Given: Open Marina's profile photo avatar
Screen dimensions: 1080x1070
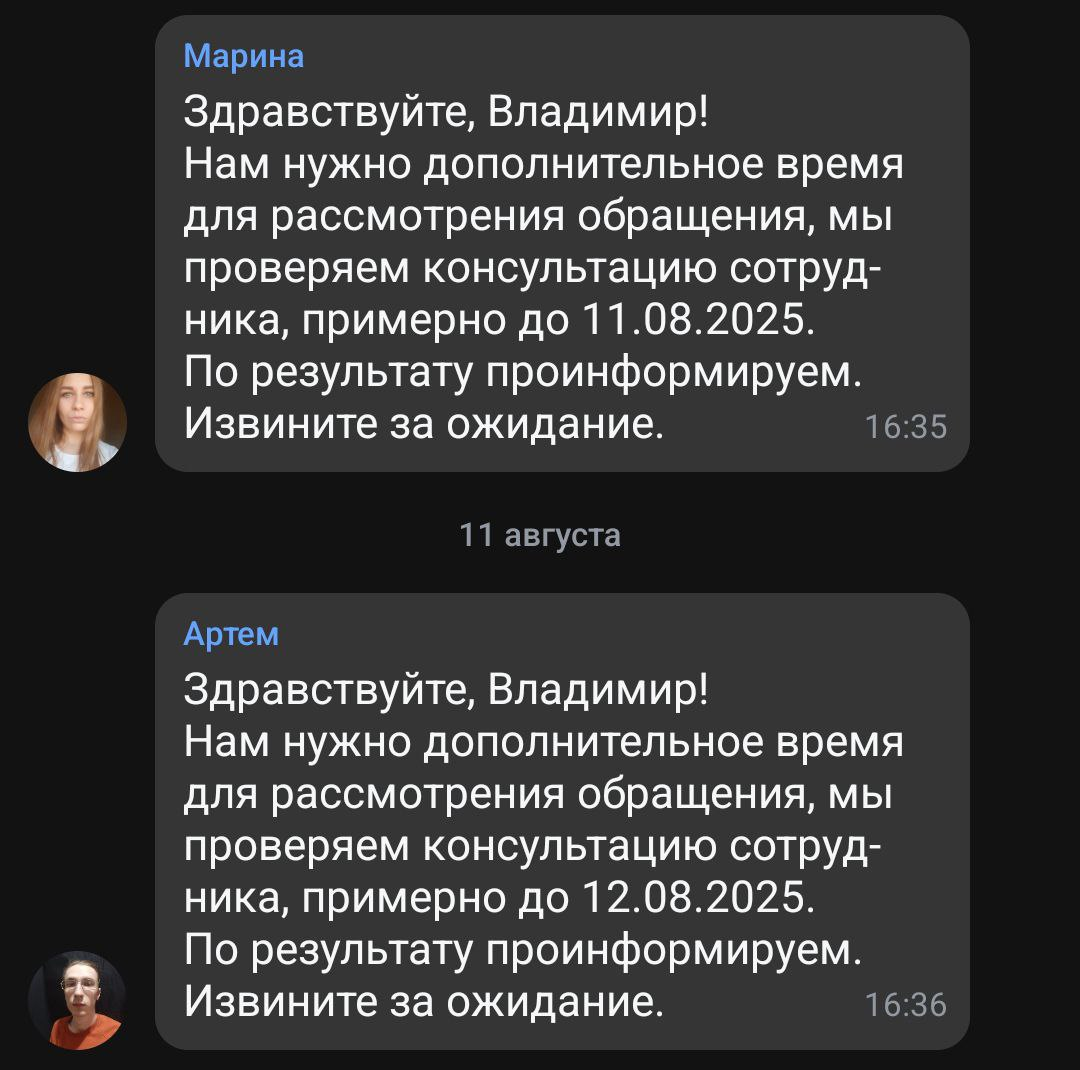Looking at the screenshot, I should pyautogui.click(x=77, y=422).
